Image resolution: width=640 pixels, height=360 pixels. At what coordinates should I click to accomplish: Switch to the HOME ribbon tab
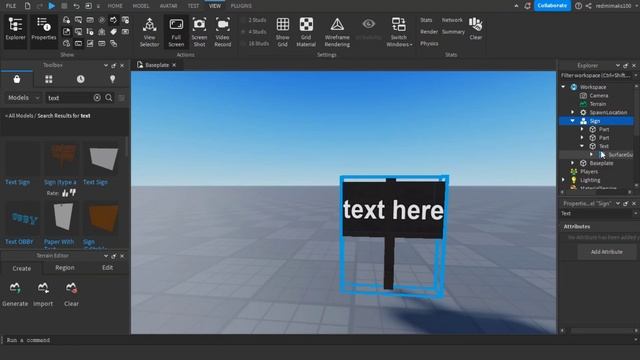(115, 6)
